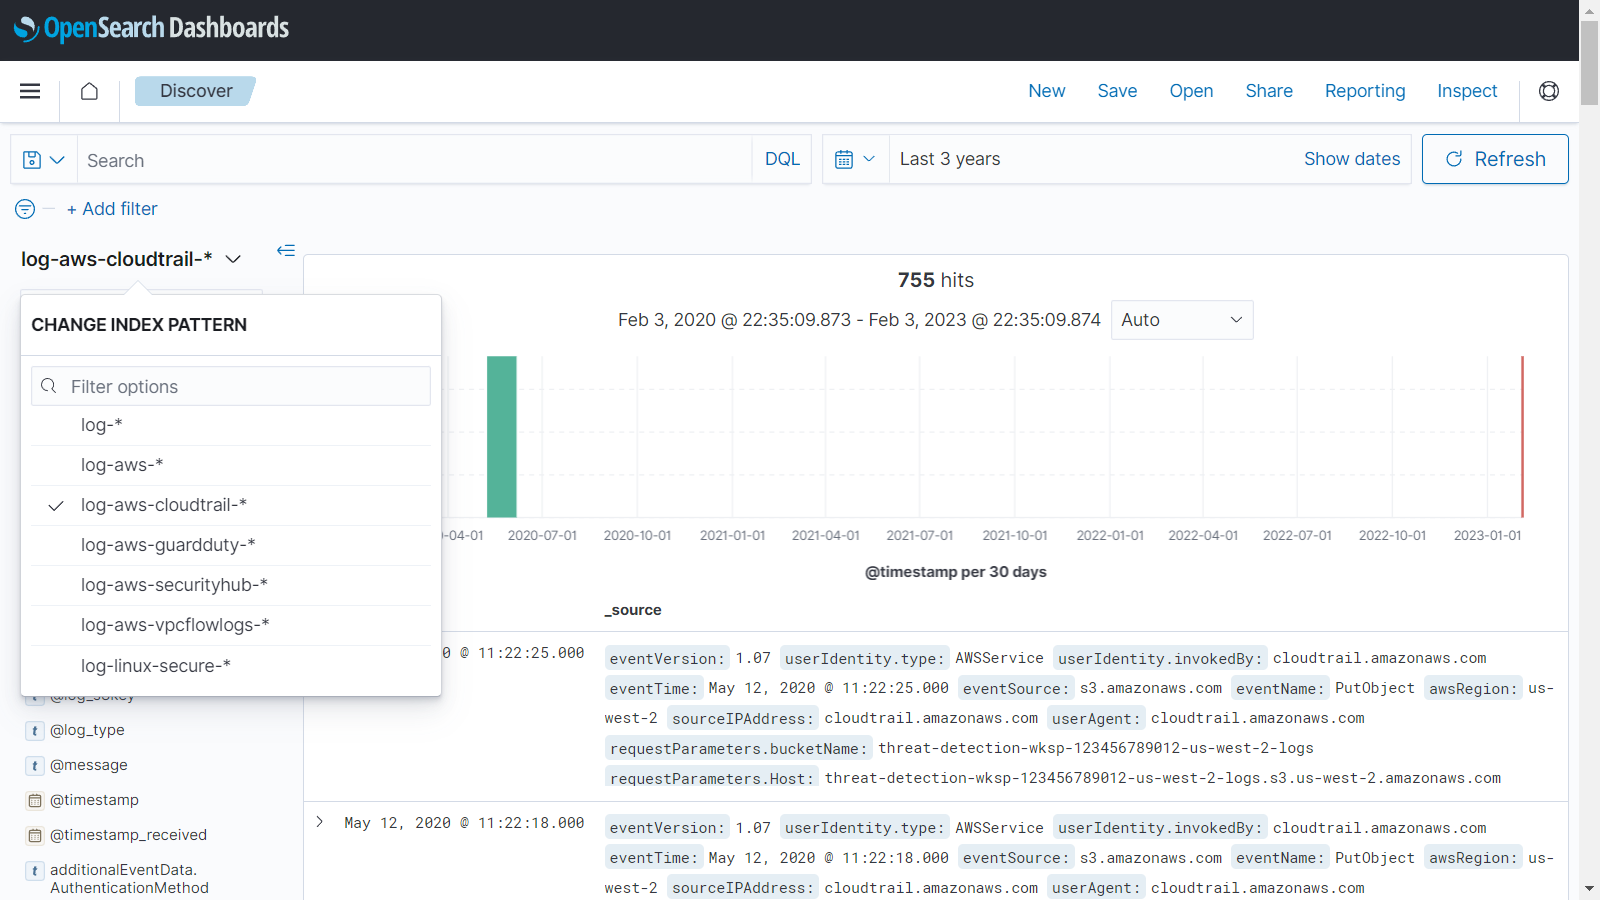Select the checked log-aws-cloudtrail-* option
The width and height of the screenshot is (1600, 900).
coord(164,505)
